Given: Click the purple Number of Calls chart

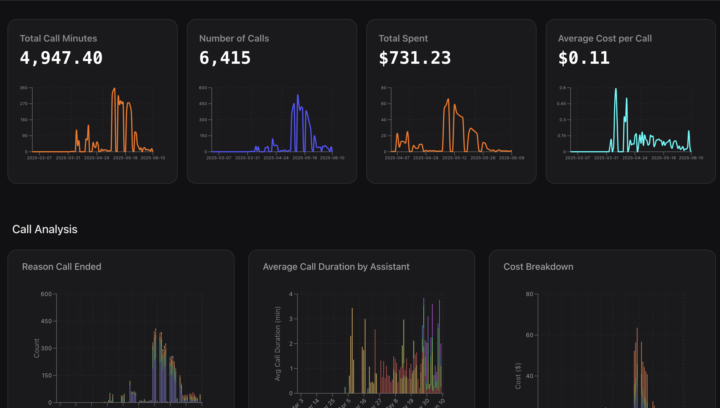Looking at the screenshot, I should [277, 122].
